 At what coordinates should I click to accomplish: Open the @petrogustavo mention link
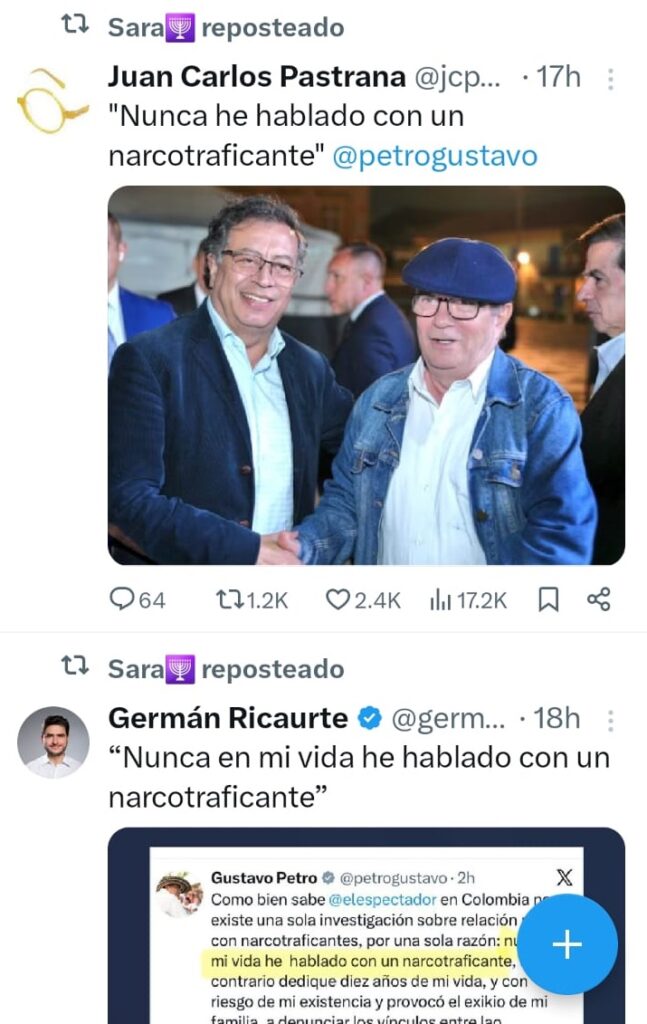coord(435,156)
